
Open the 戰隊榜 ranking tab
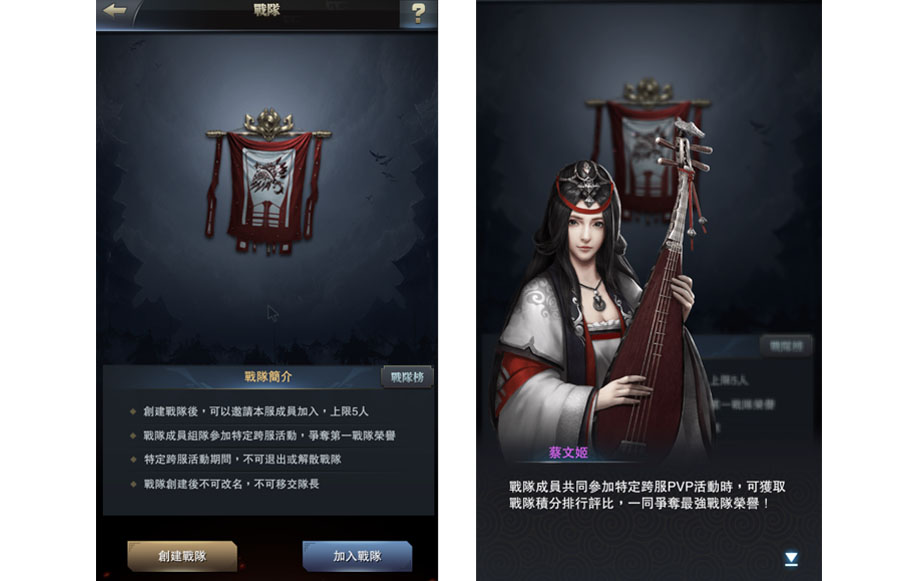click(407, 377)
